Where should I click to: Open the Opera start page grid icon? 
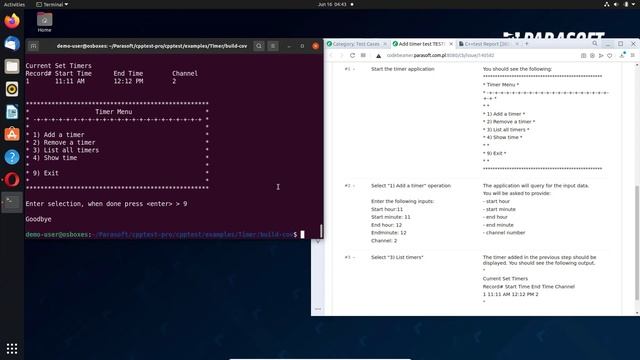(363, 56)
